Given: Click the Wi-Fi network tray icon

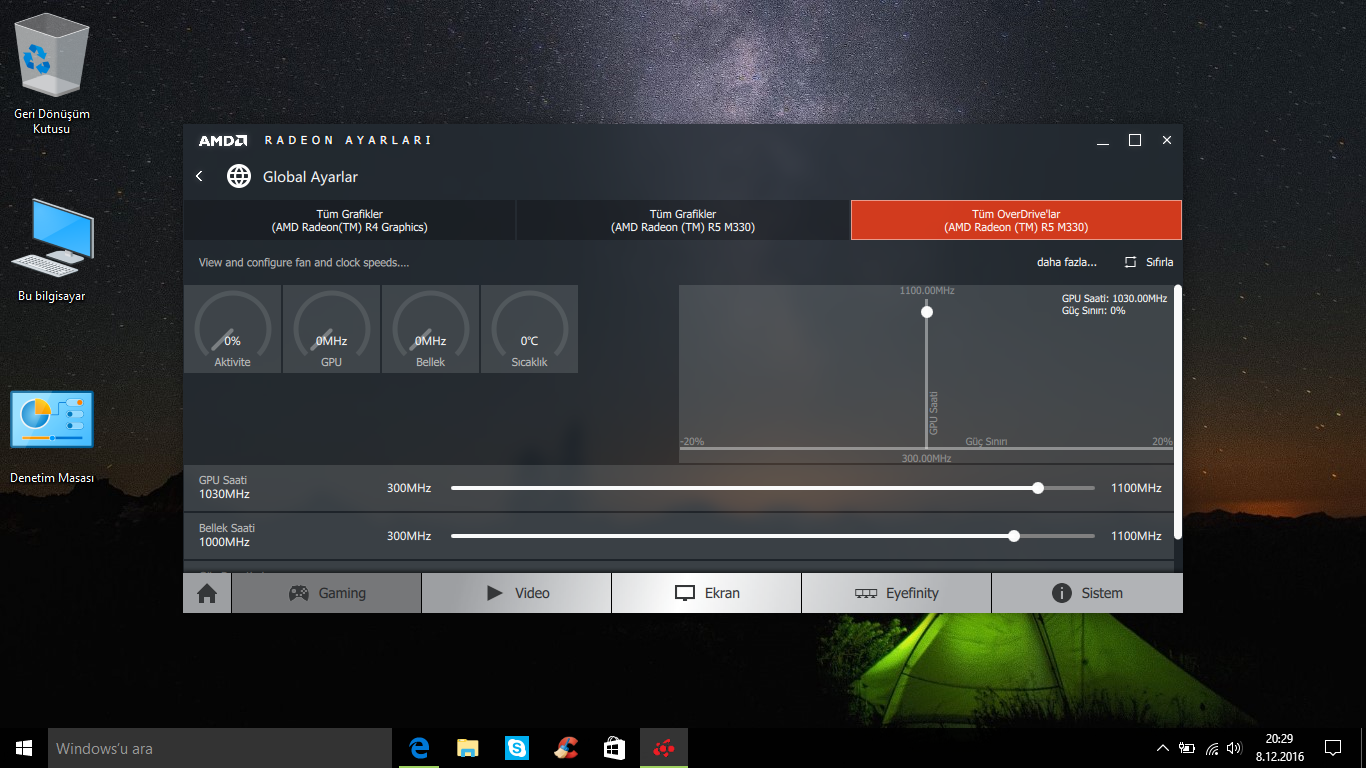Looking at the screenshot, I should click(1212, 748).
